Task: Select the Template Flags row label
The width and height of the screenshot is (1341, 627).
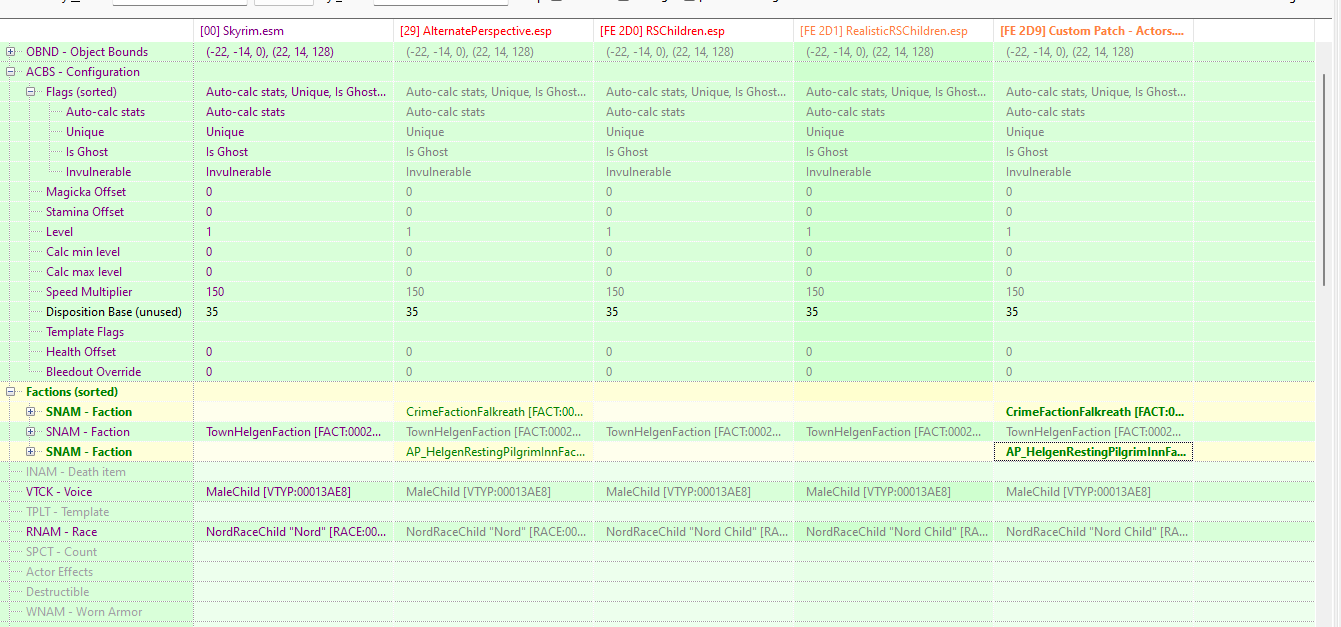Action: (85, 332)
